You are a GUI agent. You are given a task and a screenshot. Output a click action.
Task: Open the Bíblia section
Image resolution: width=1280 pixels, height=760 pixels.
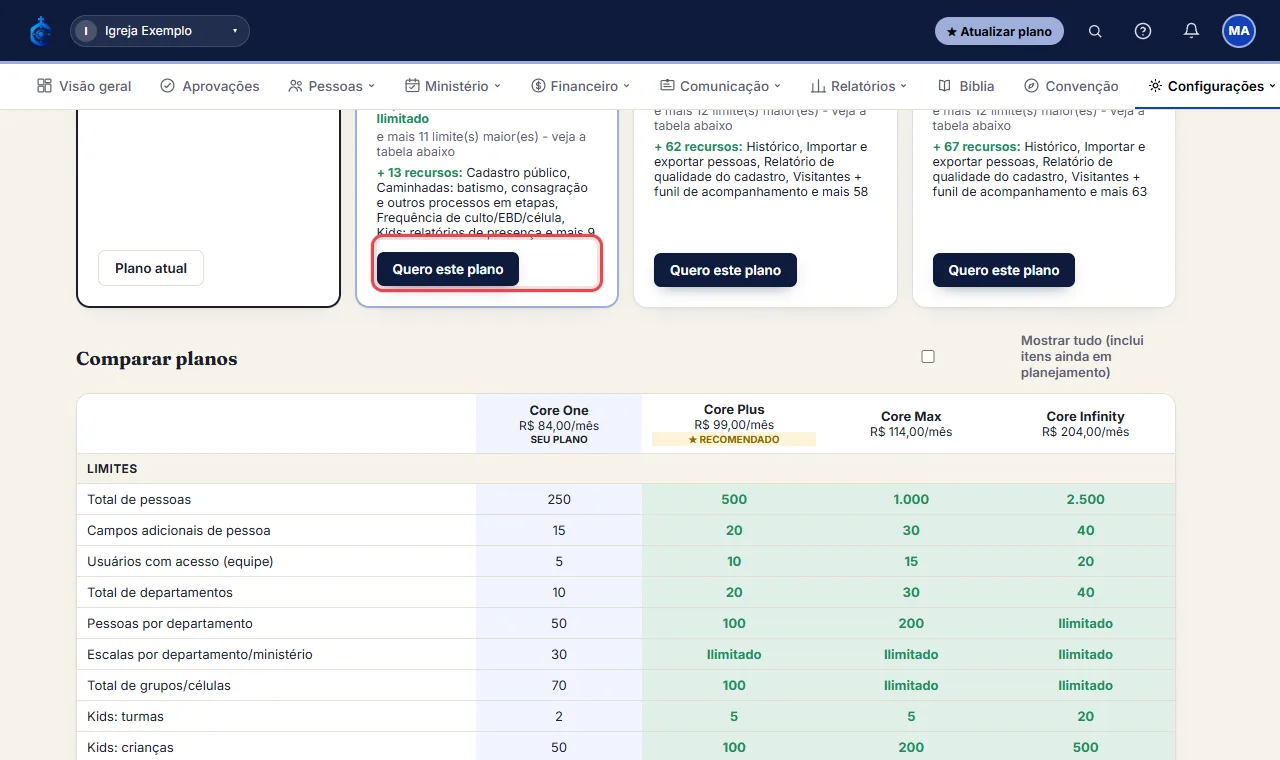click(x=966, y=86)
